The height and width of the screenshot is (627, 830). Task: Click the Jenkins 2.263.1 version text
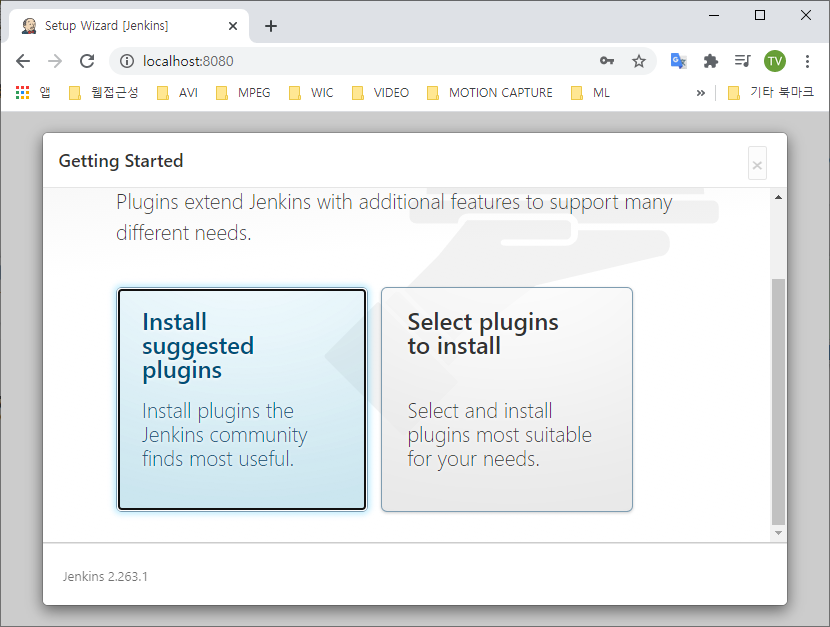(105, 576)
